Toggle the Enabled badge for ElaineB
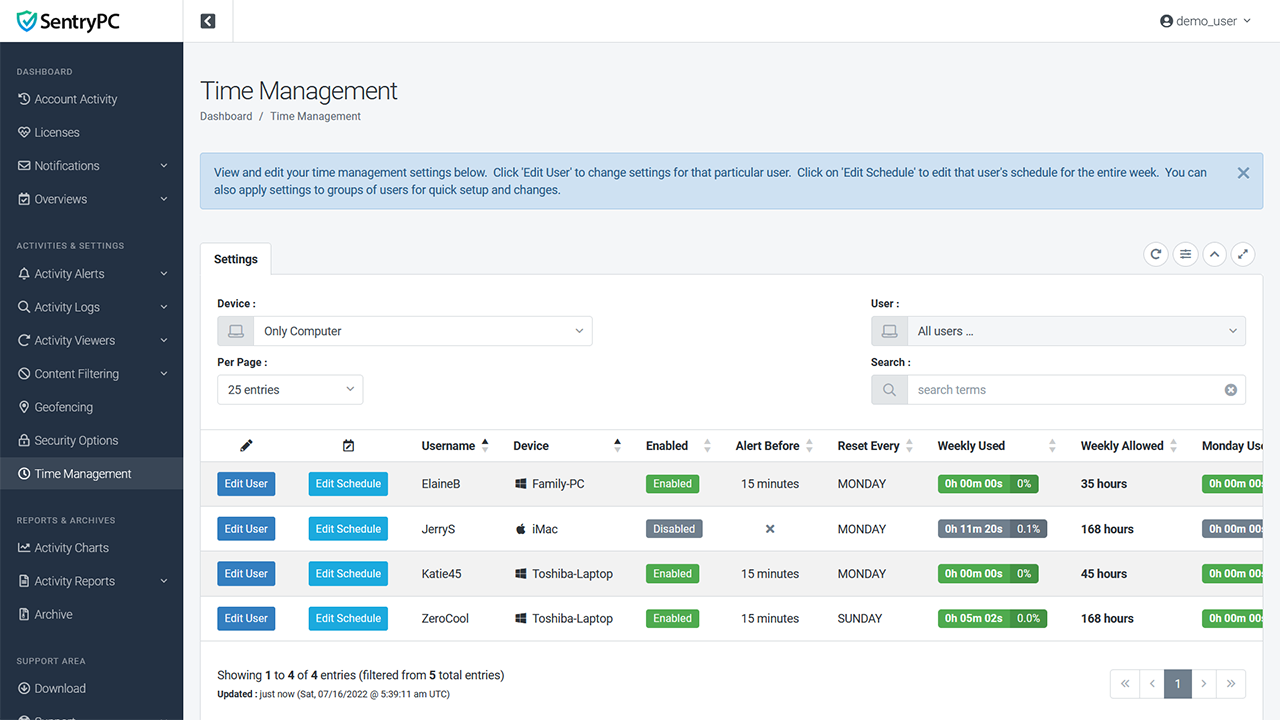 point(672,484)
